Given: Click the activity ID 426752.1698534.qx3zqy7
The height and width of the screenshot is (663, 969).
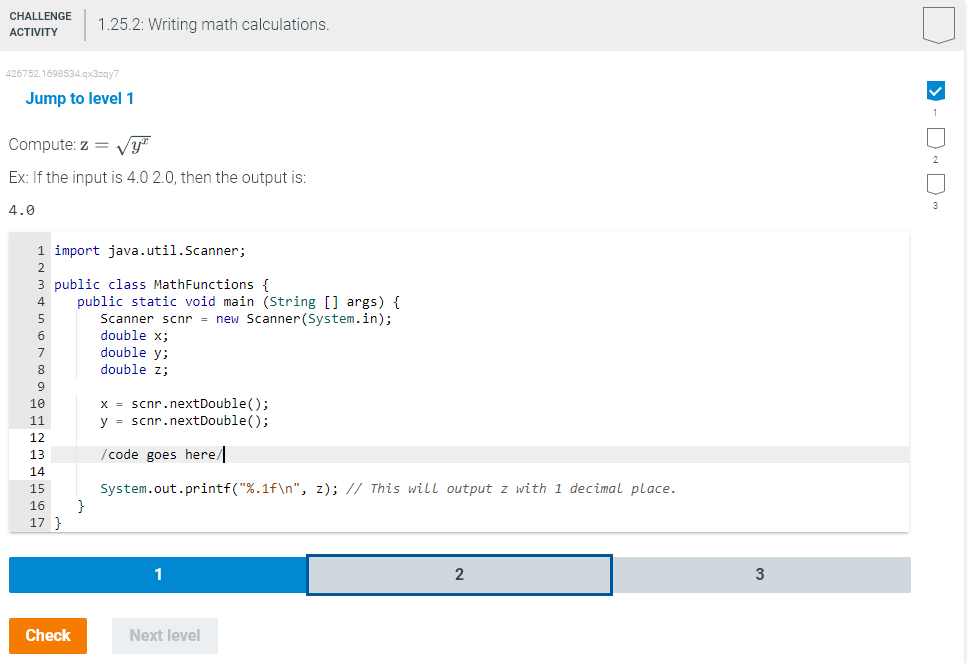Looking at the screenshot, I should tap(61, 73).
